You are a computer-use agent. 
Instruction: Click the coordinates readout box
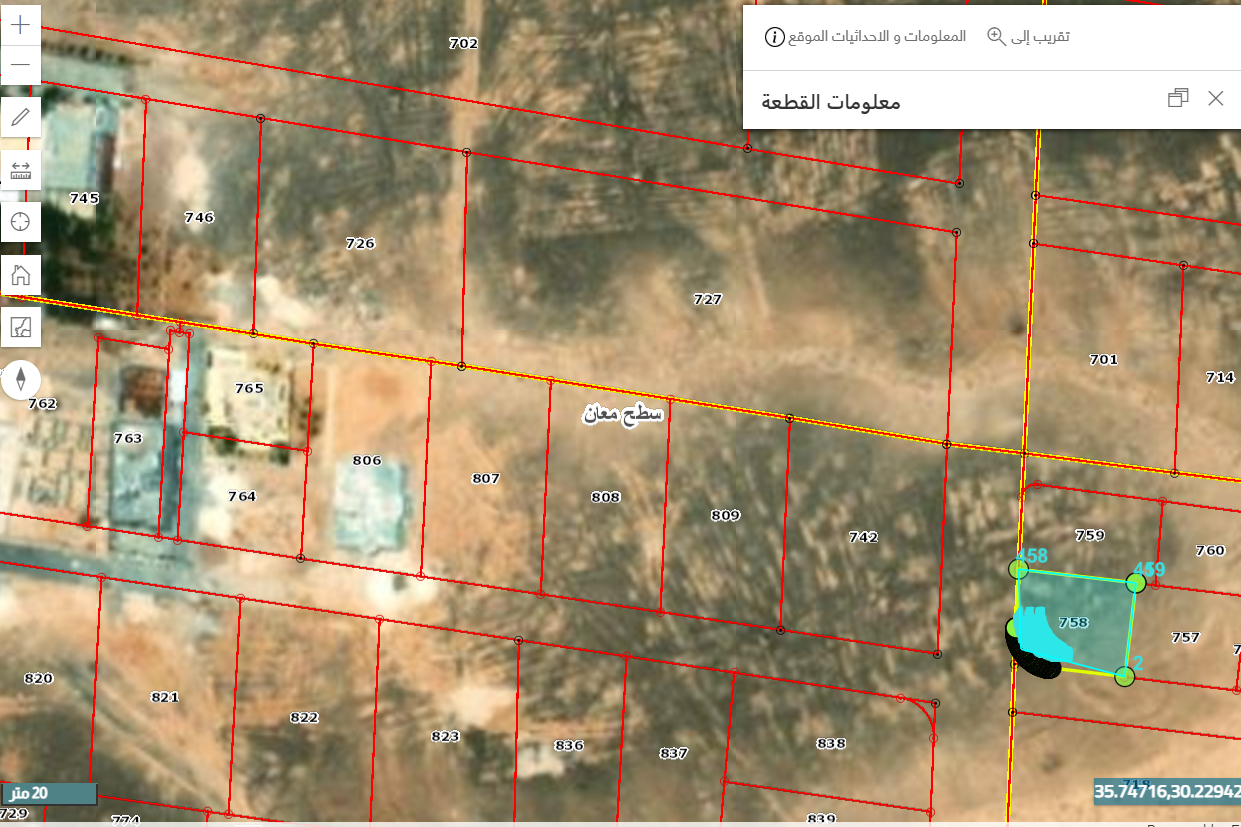point(1167,791)
